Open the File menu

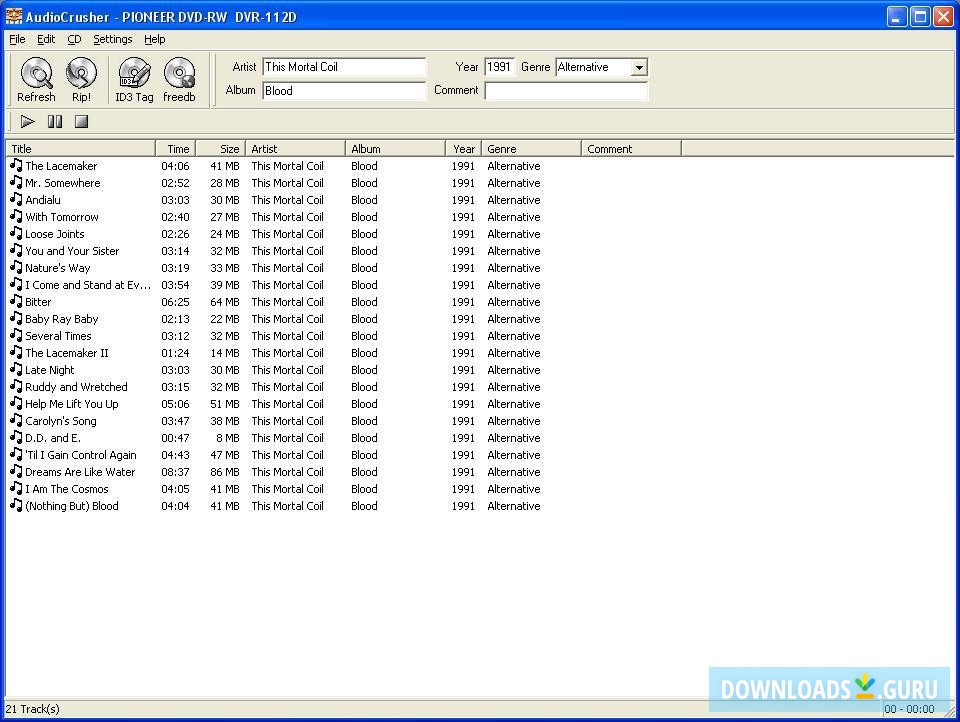point(17,39)
